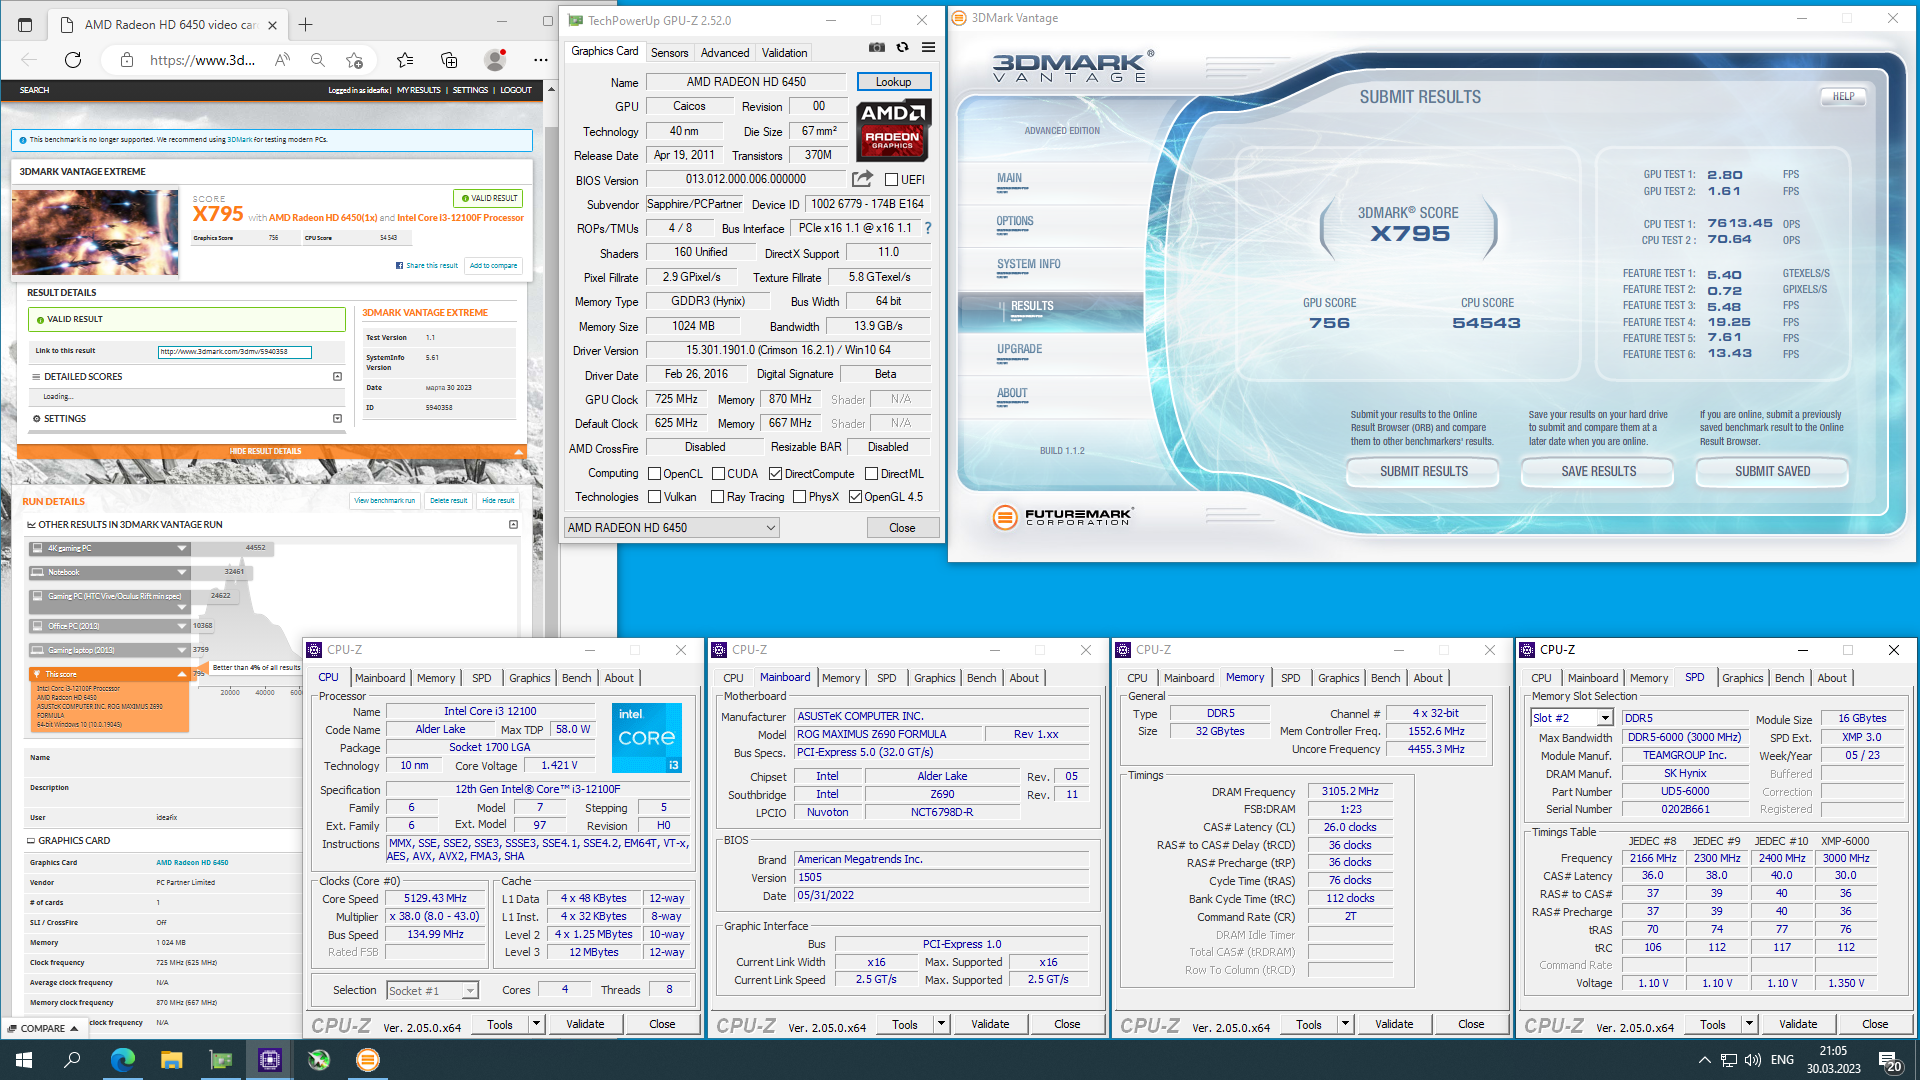Click the Submit Results button in 3DMark
The image size is (1920, 1080).
tap(1424, 472)
